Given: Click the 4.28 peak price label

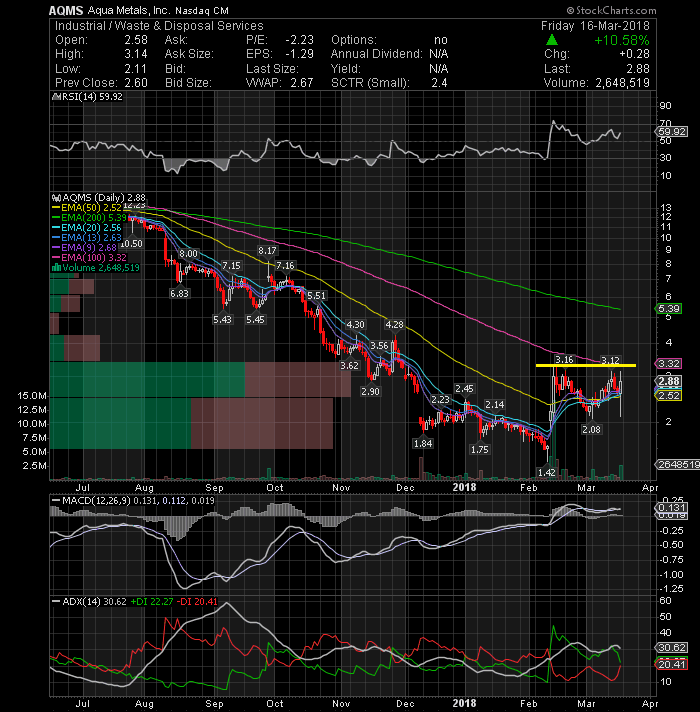Looking at the screenshot, I should pos(394,325).
